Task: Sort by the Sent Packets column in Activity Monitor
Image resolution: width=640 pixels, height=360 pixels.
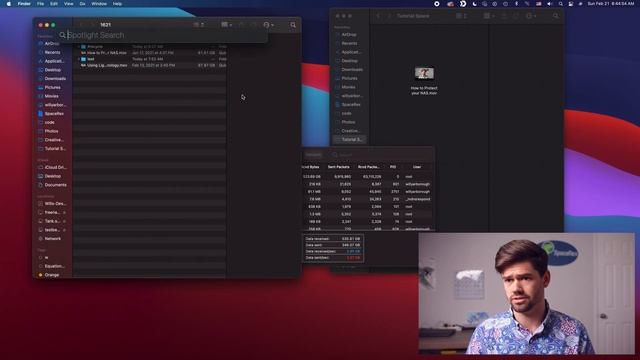Action: point(338,167)
